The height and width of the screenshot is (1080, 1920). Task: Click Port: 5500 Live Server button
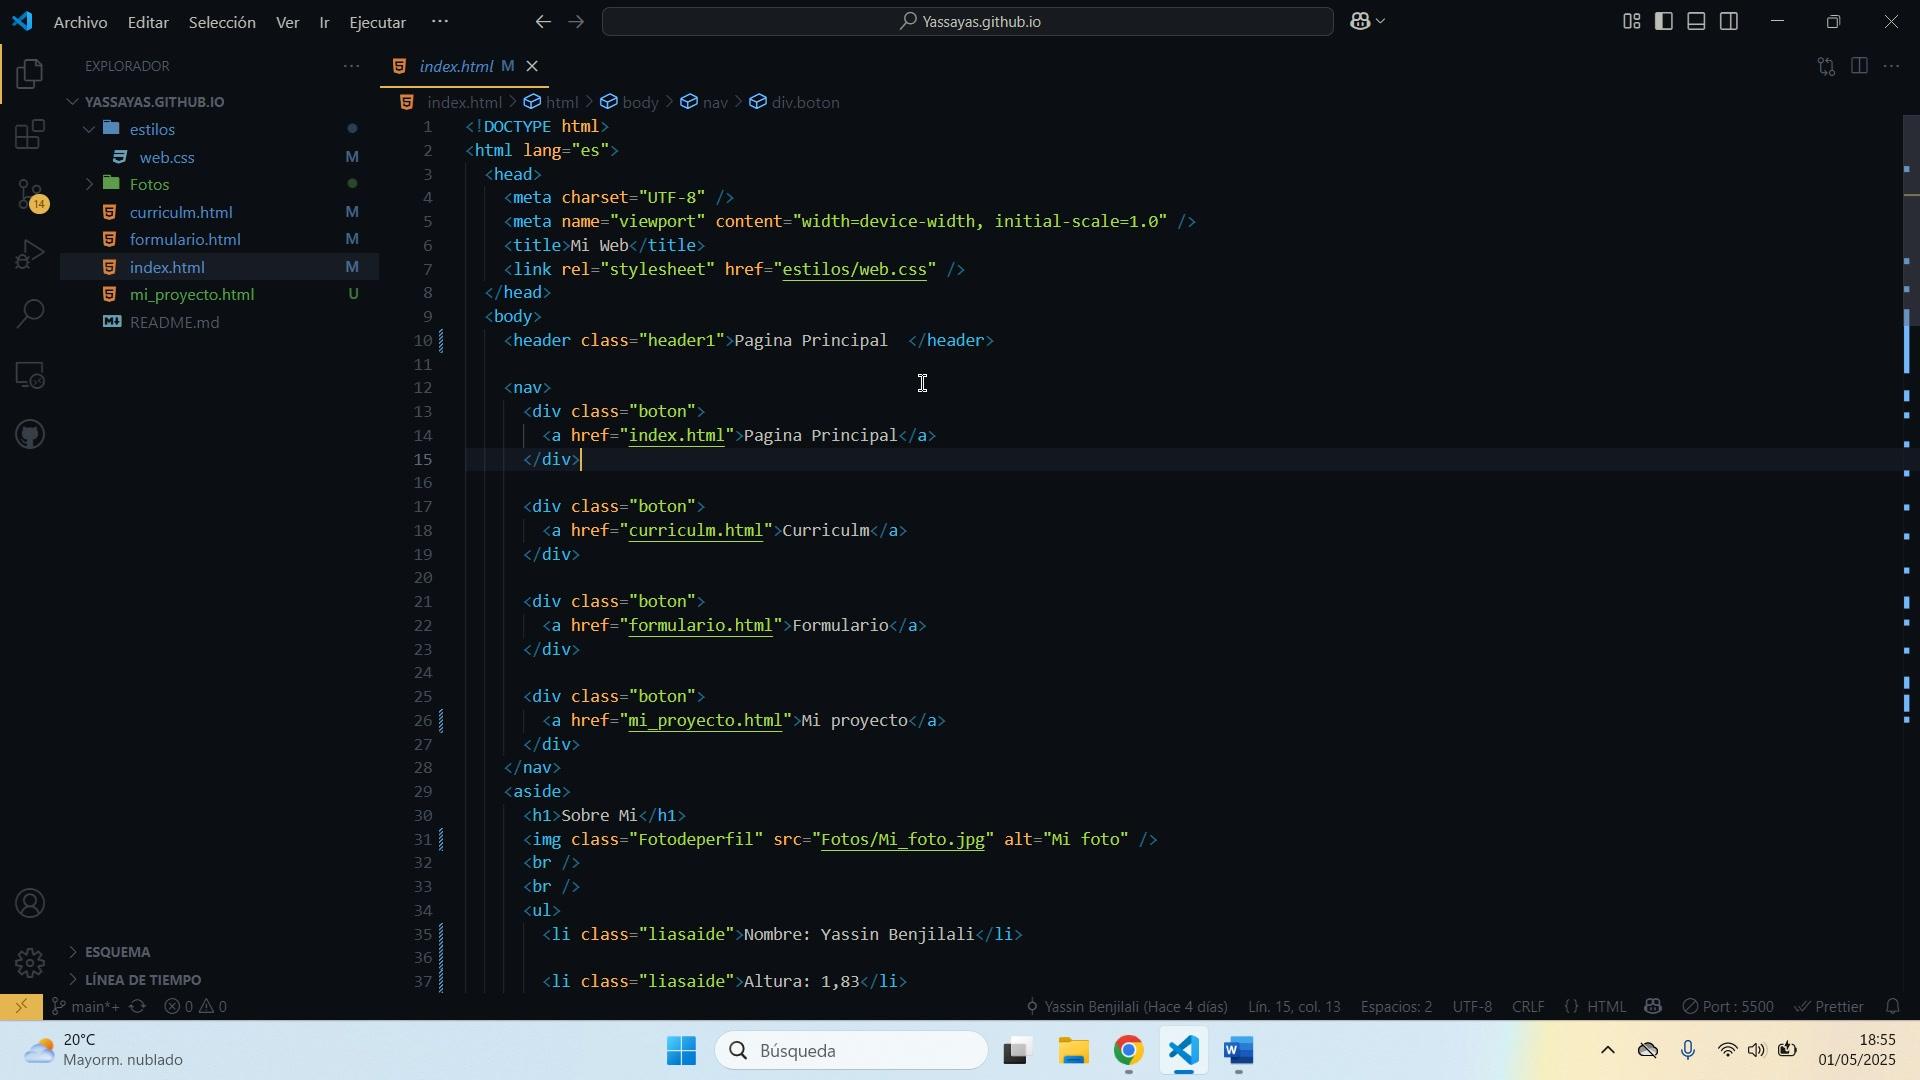click(x=1729, y=1007)
